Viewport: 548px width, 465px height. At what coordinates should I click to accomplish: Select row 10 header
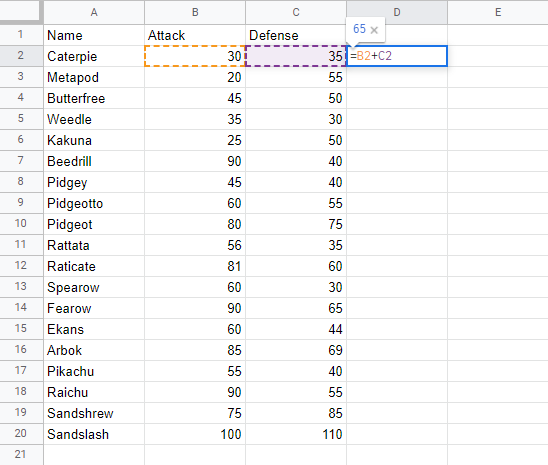(x=21, y=224)
